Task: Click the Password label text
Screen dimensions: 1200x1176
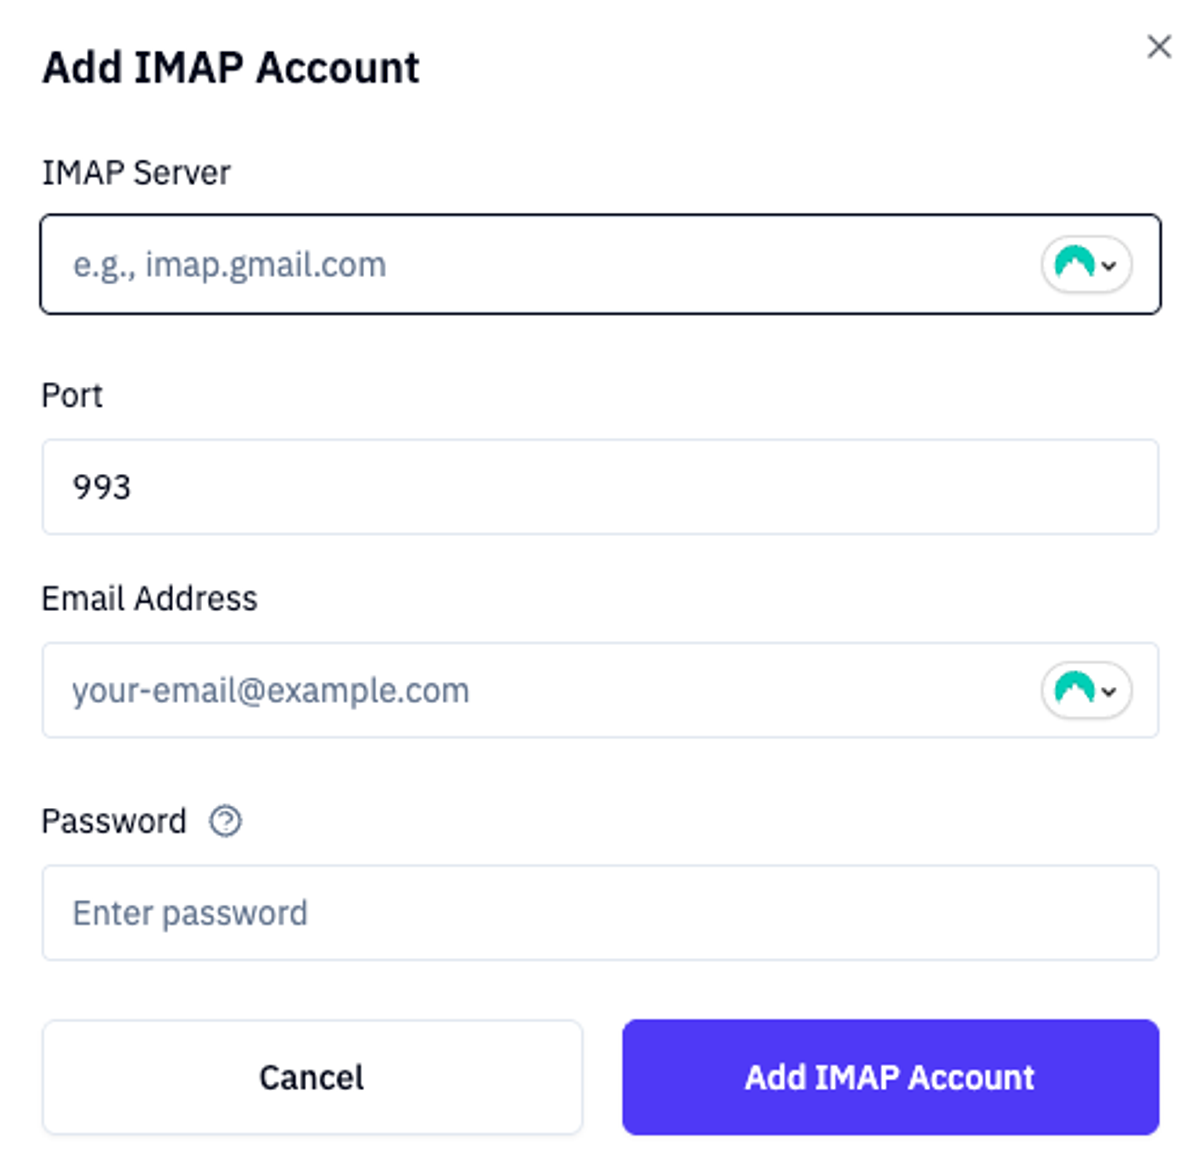Action: 114,822
